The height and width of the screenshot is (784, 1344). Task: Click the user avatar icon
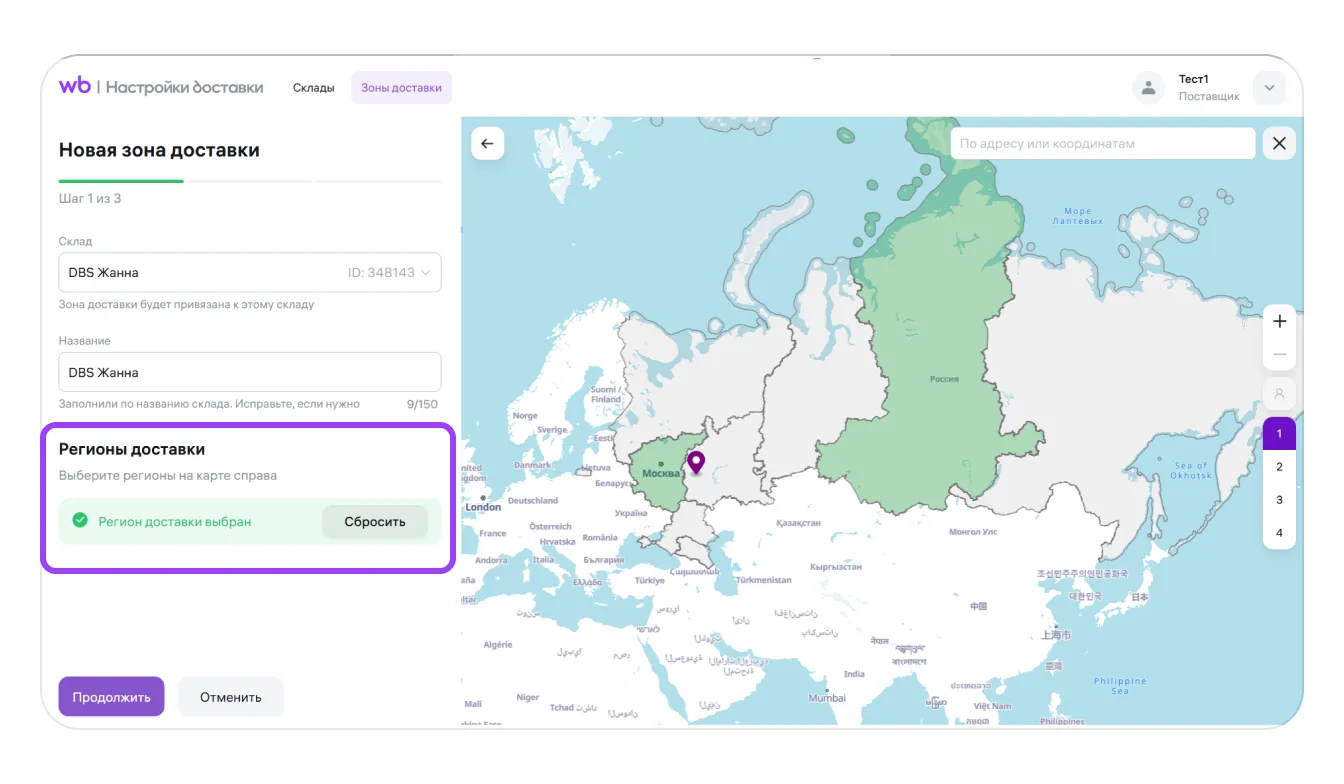pyautogui.click(x=1148, y=88)
